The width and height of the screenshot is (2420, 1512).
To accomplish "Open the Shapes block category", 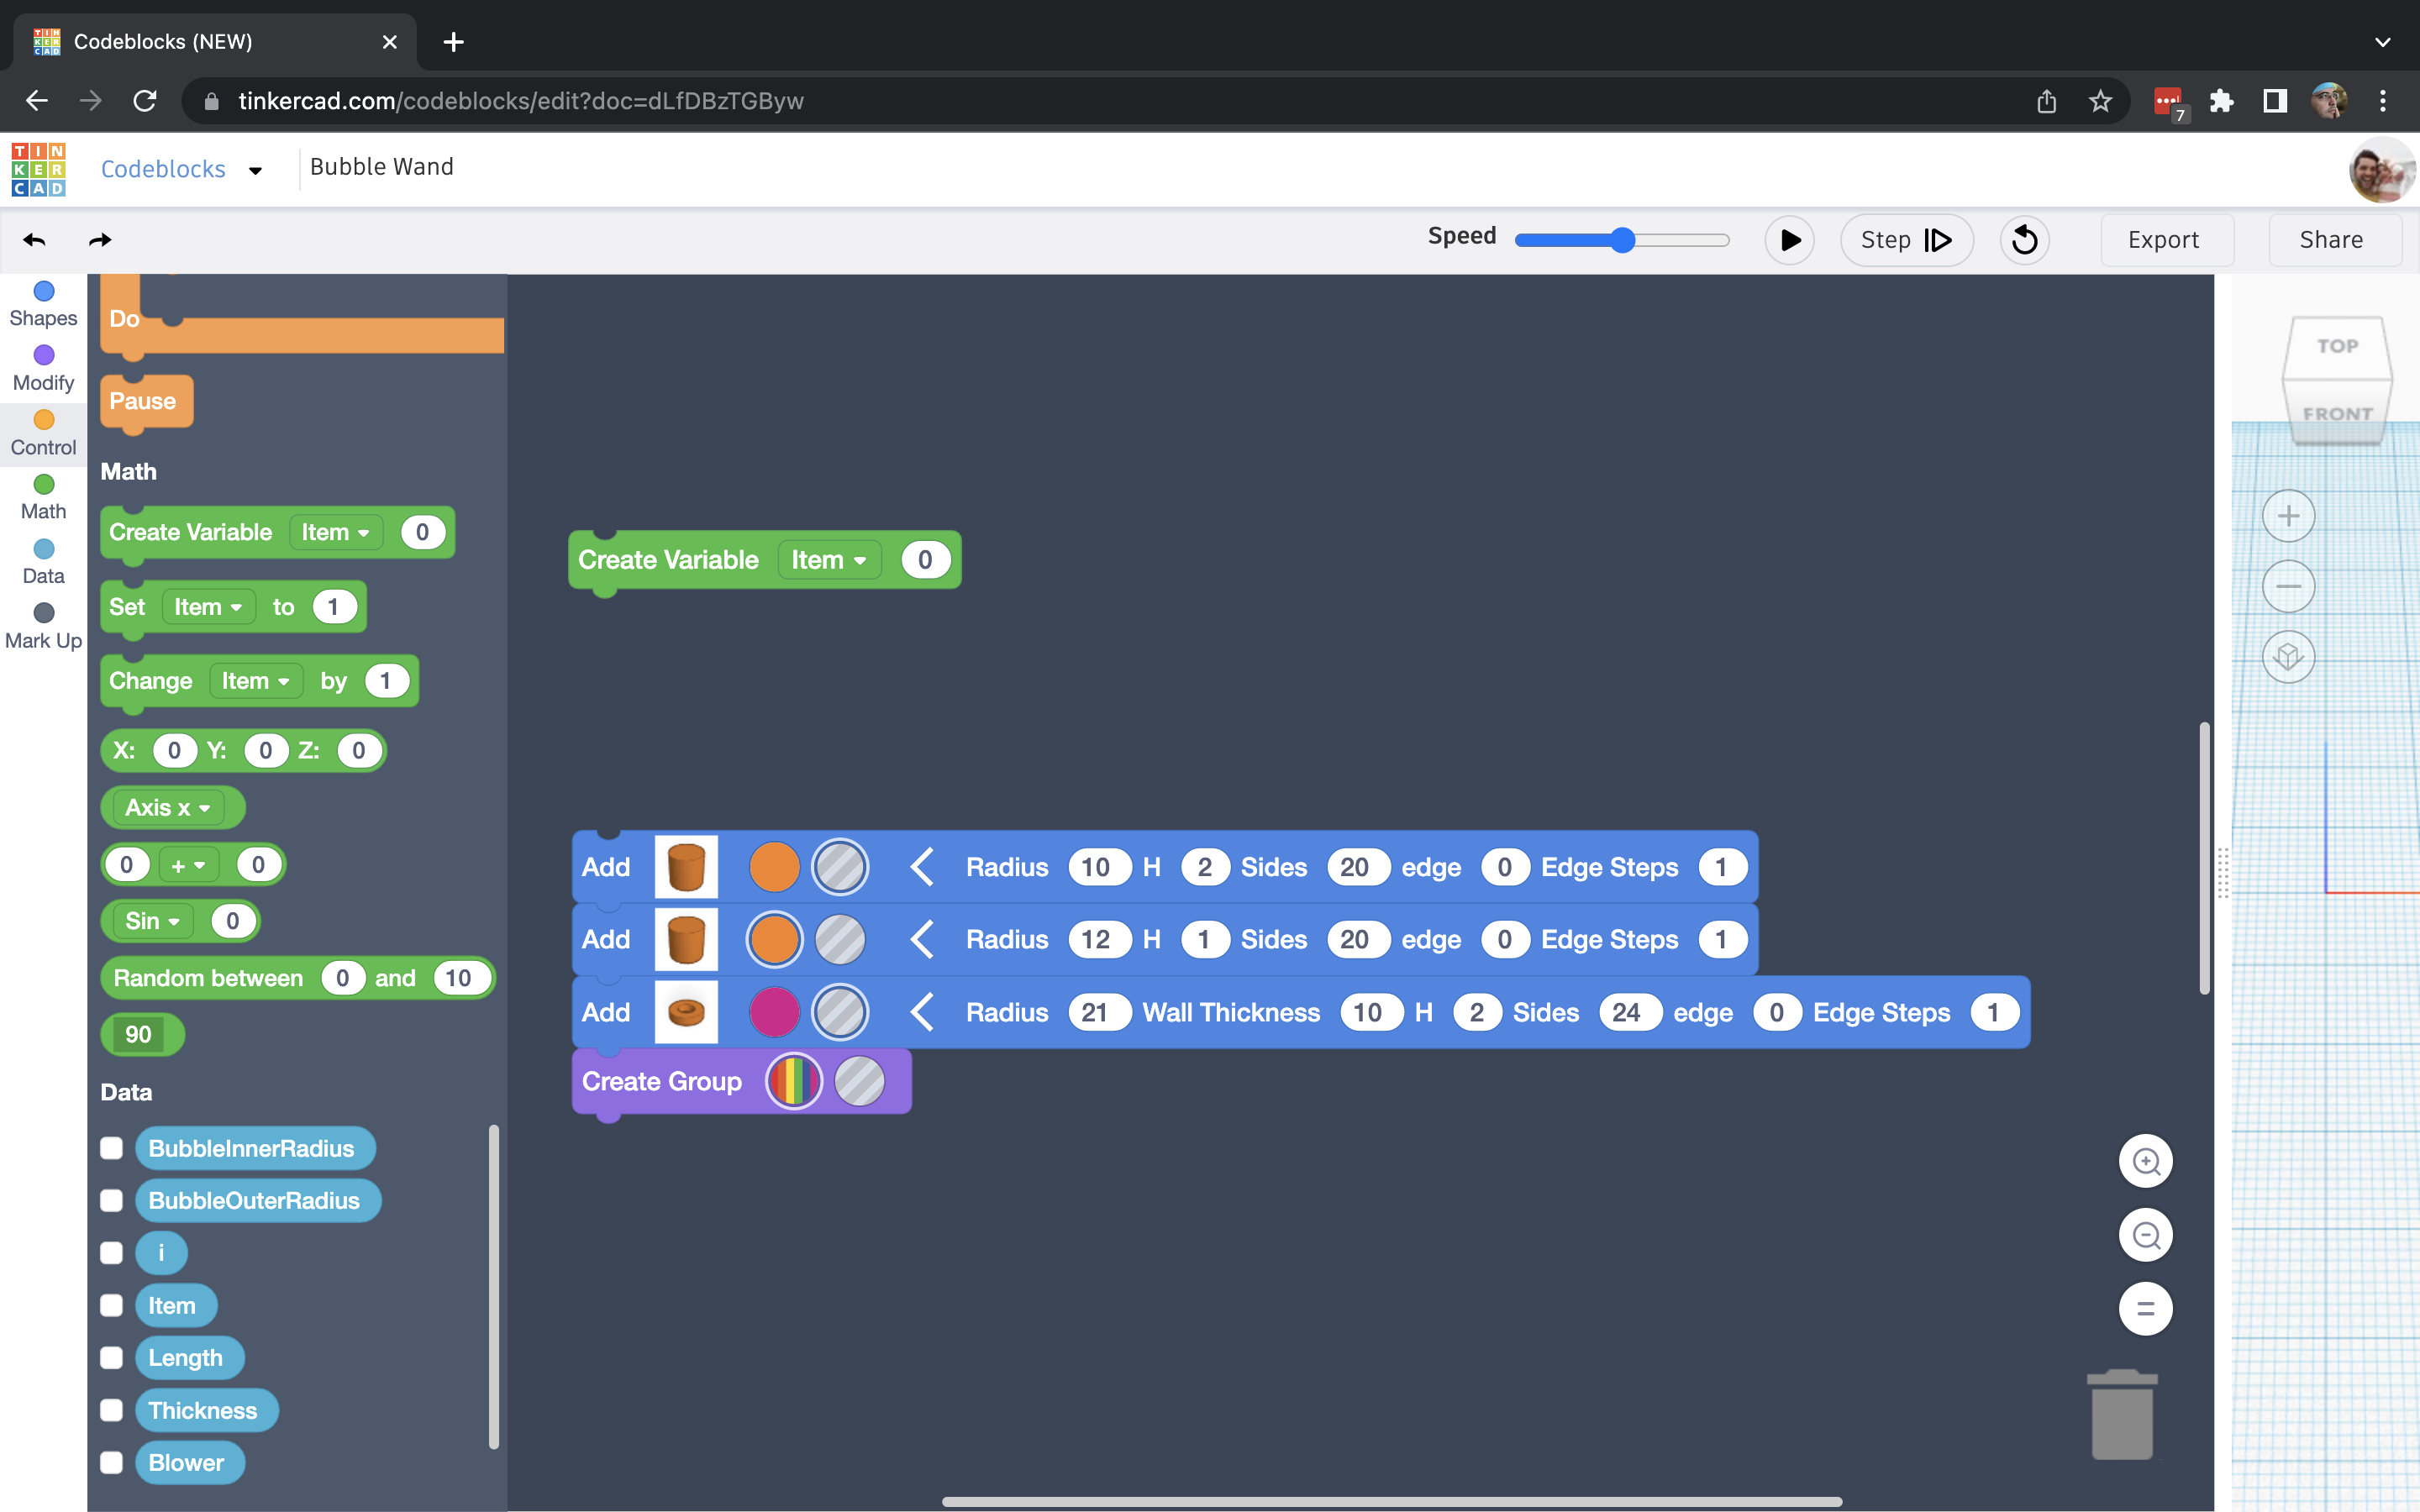I will click(43, 304).
